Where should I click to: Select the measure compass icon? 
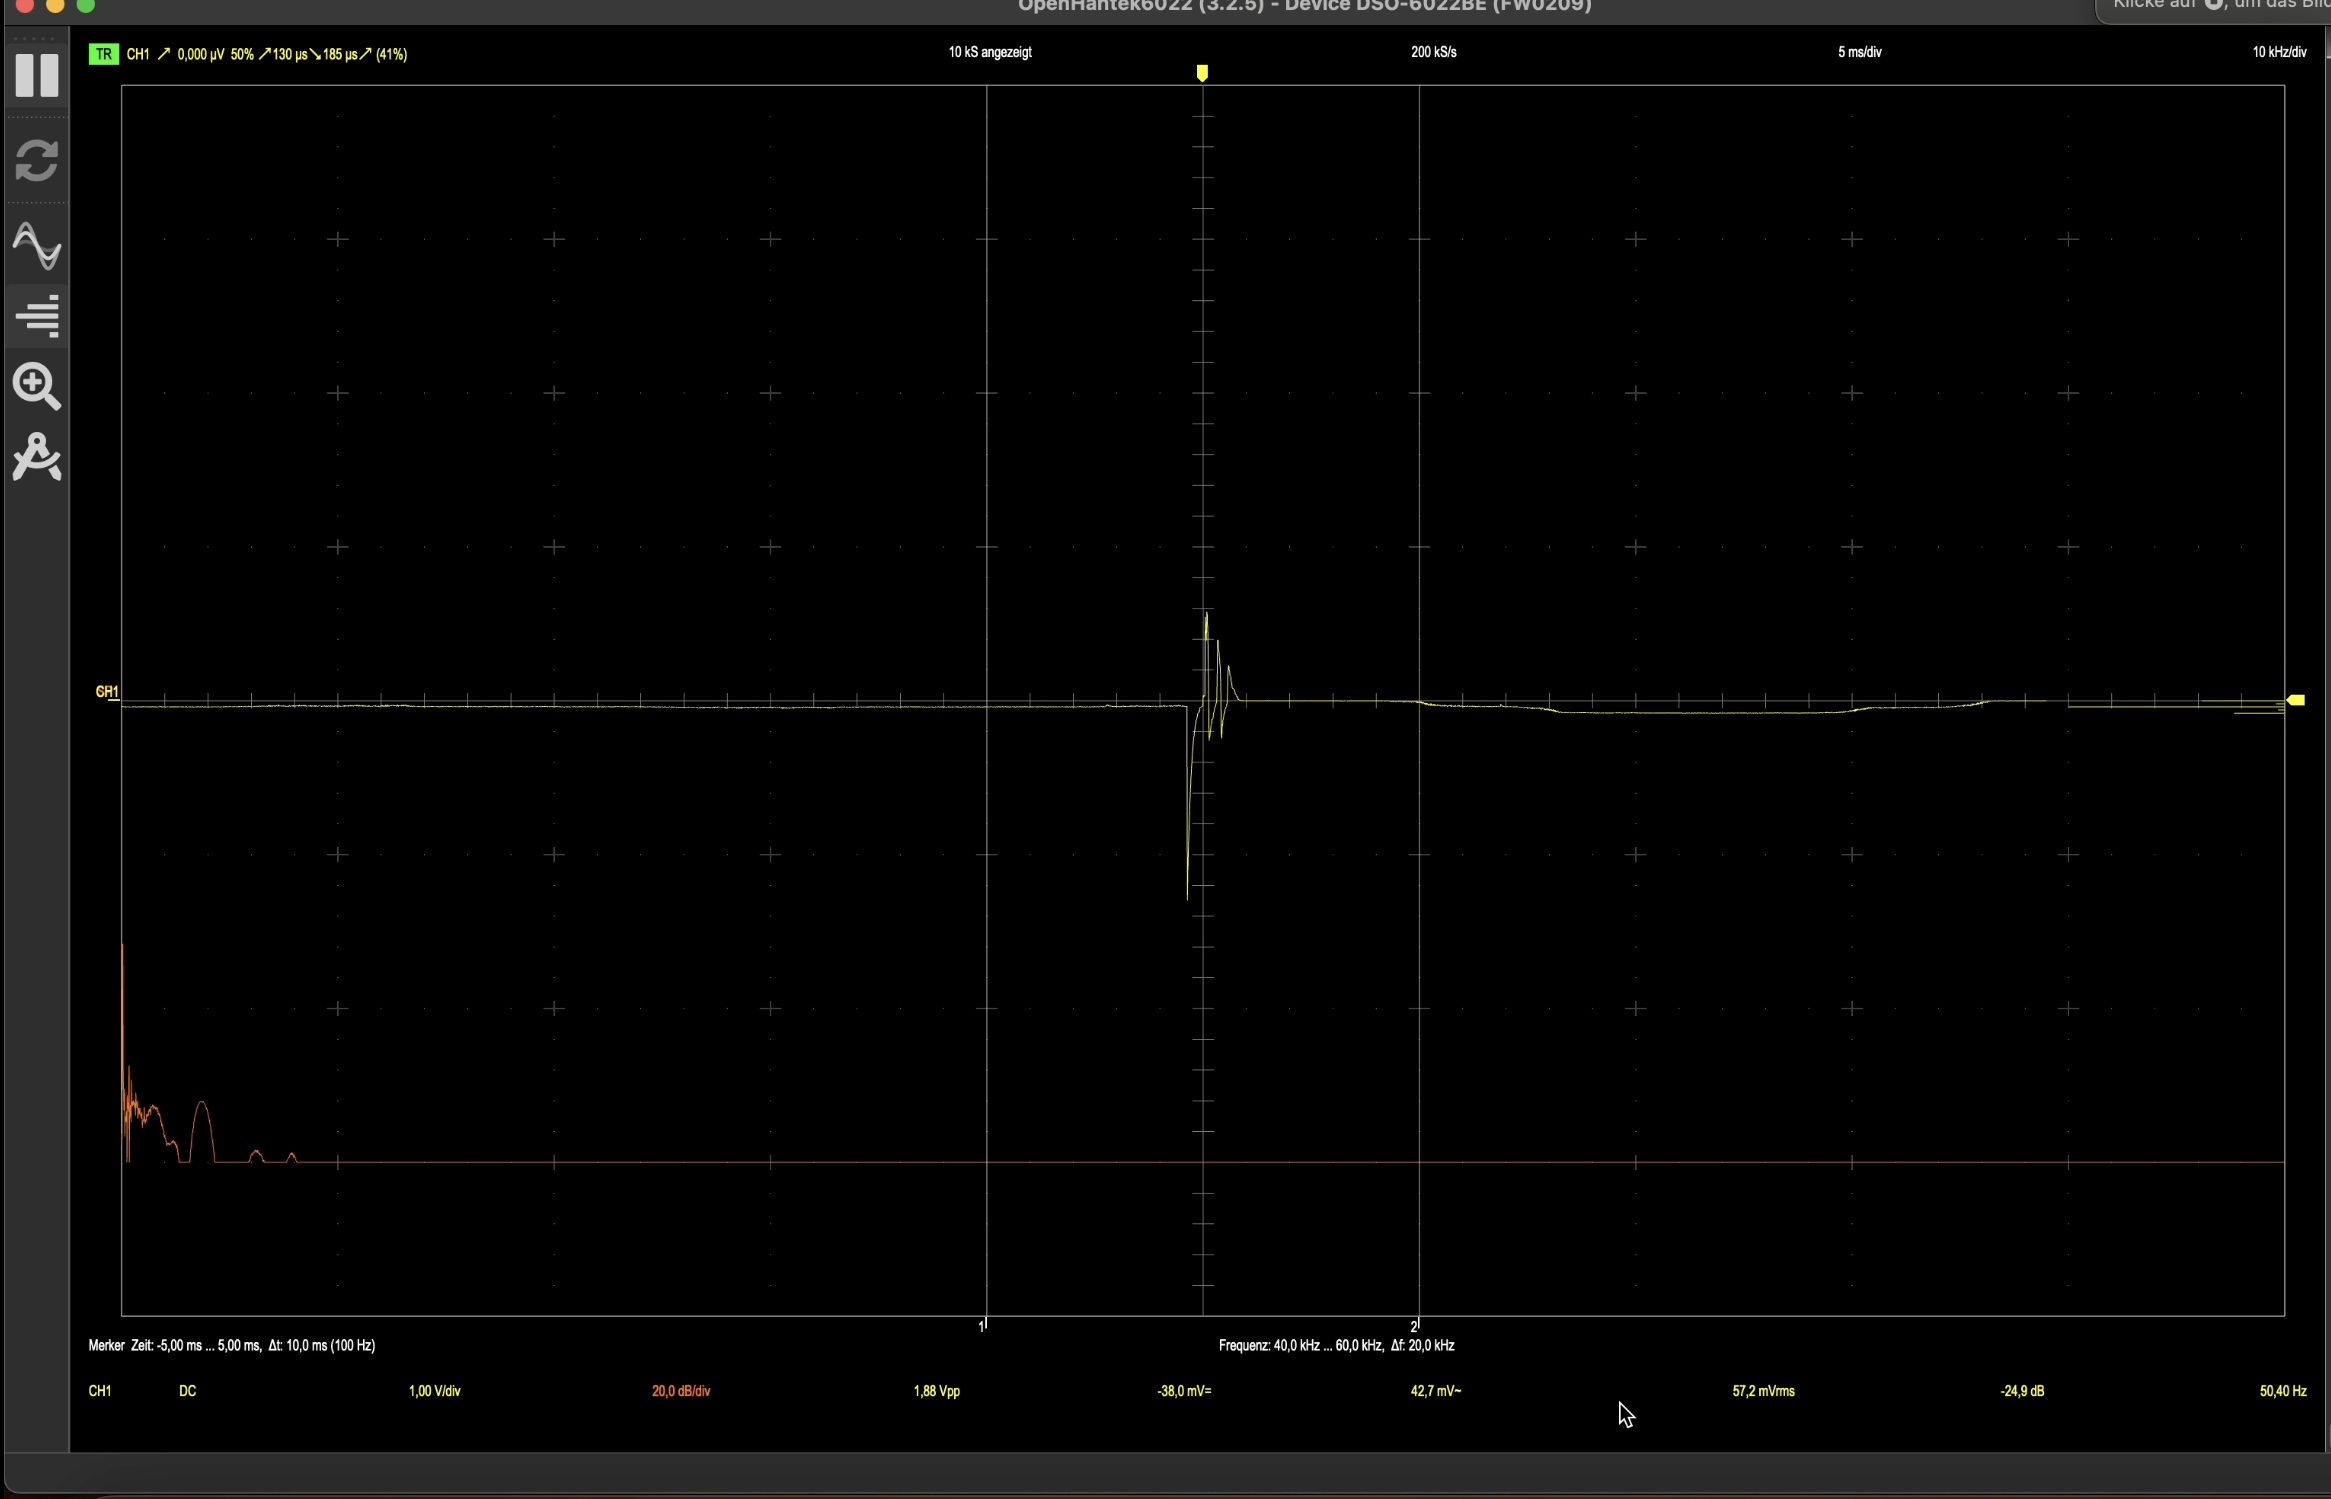(x=37, y=458)
